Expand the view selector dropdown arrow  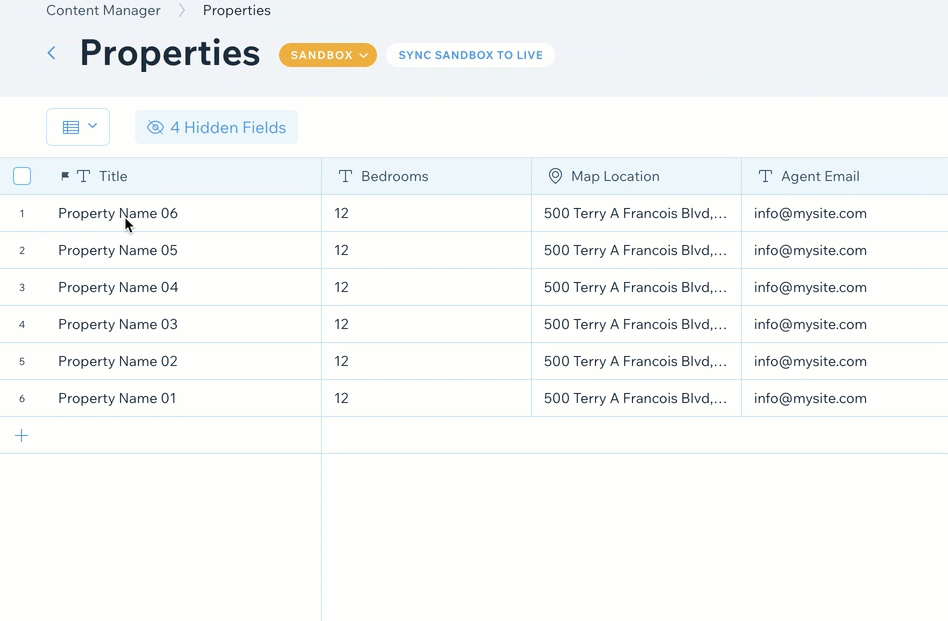pyautogui.click(x=93, y=126)
